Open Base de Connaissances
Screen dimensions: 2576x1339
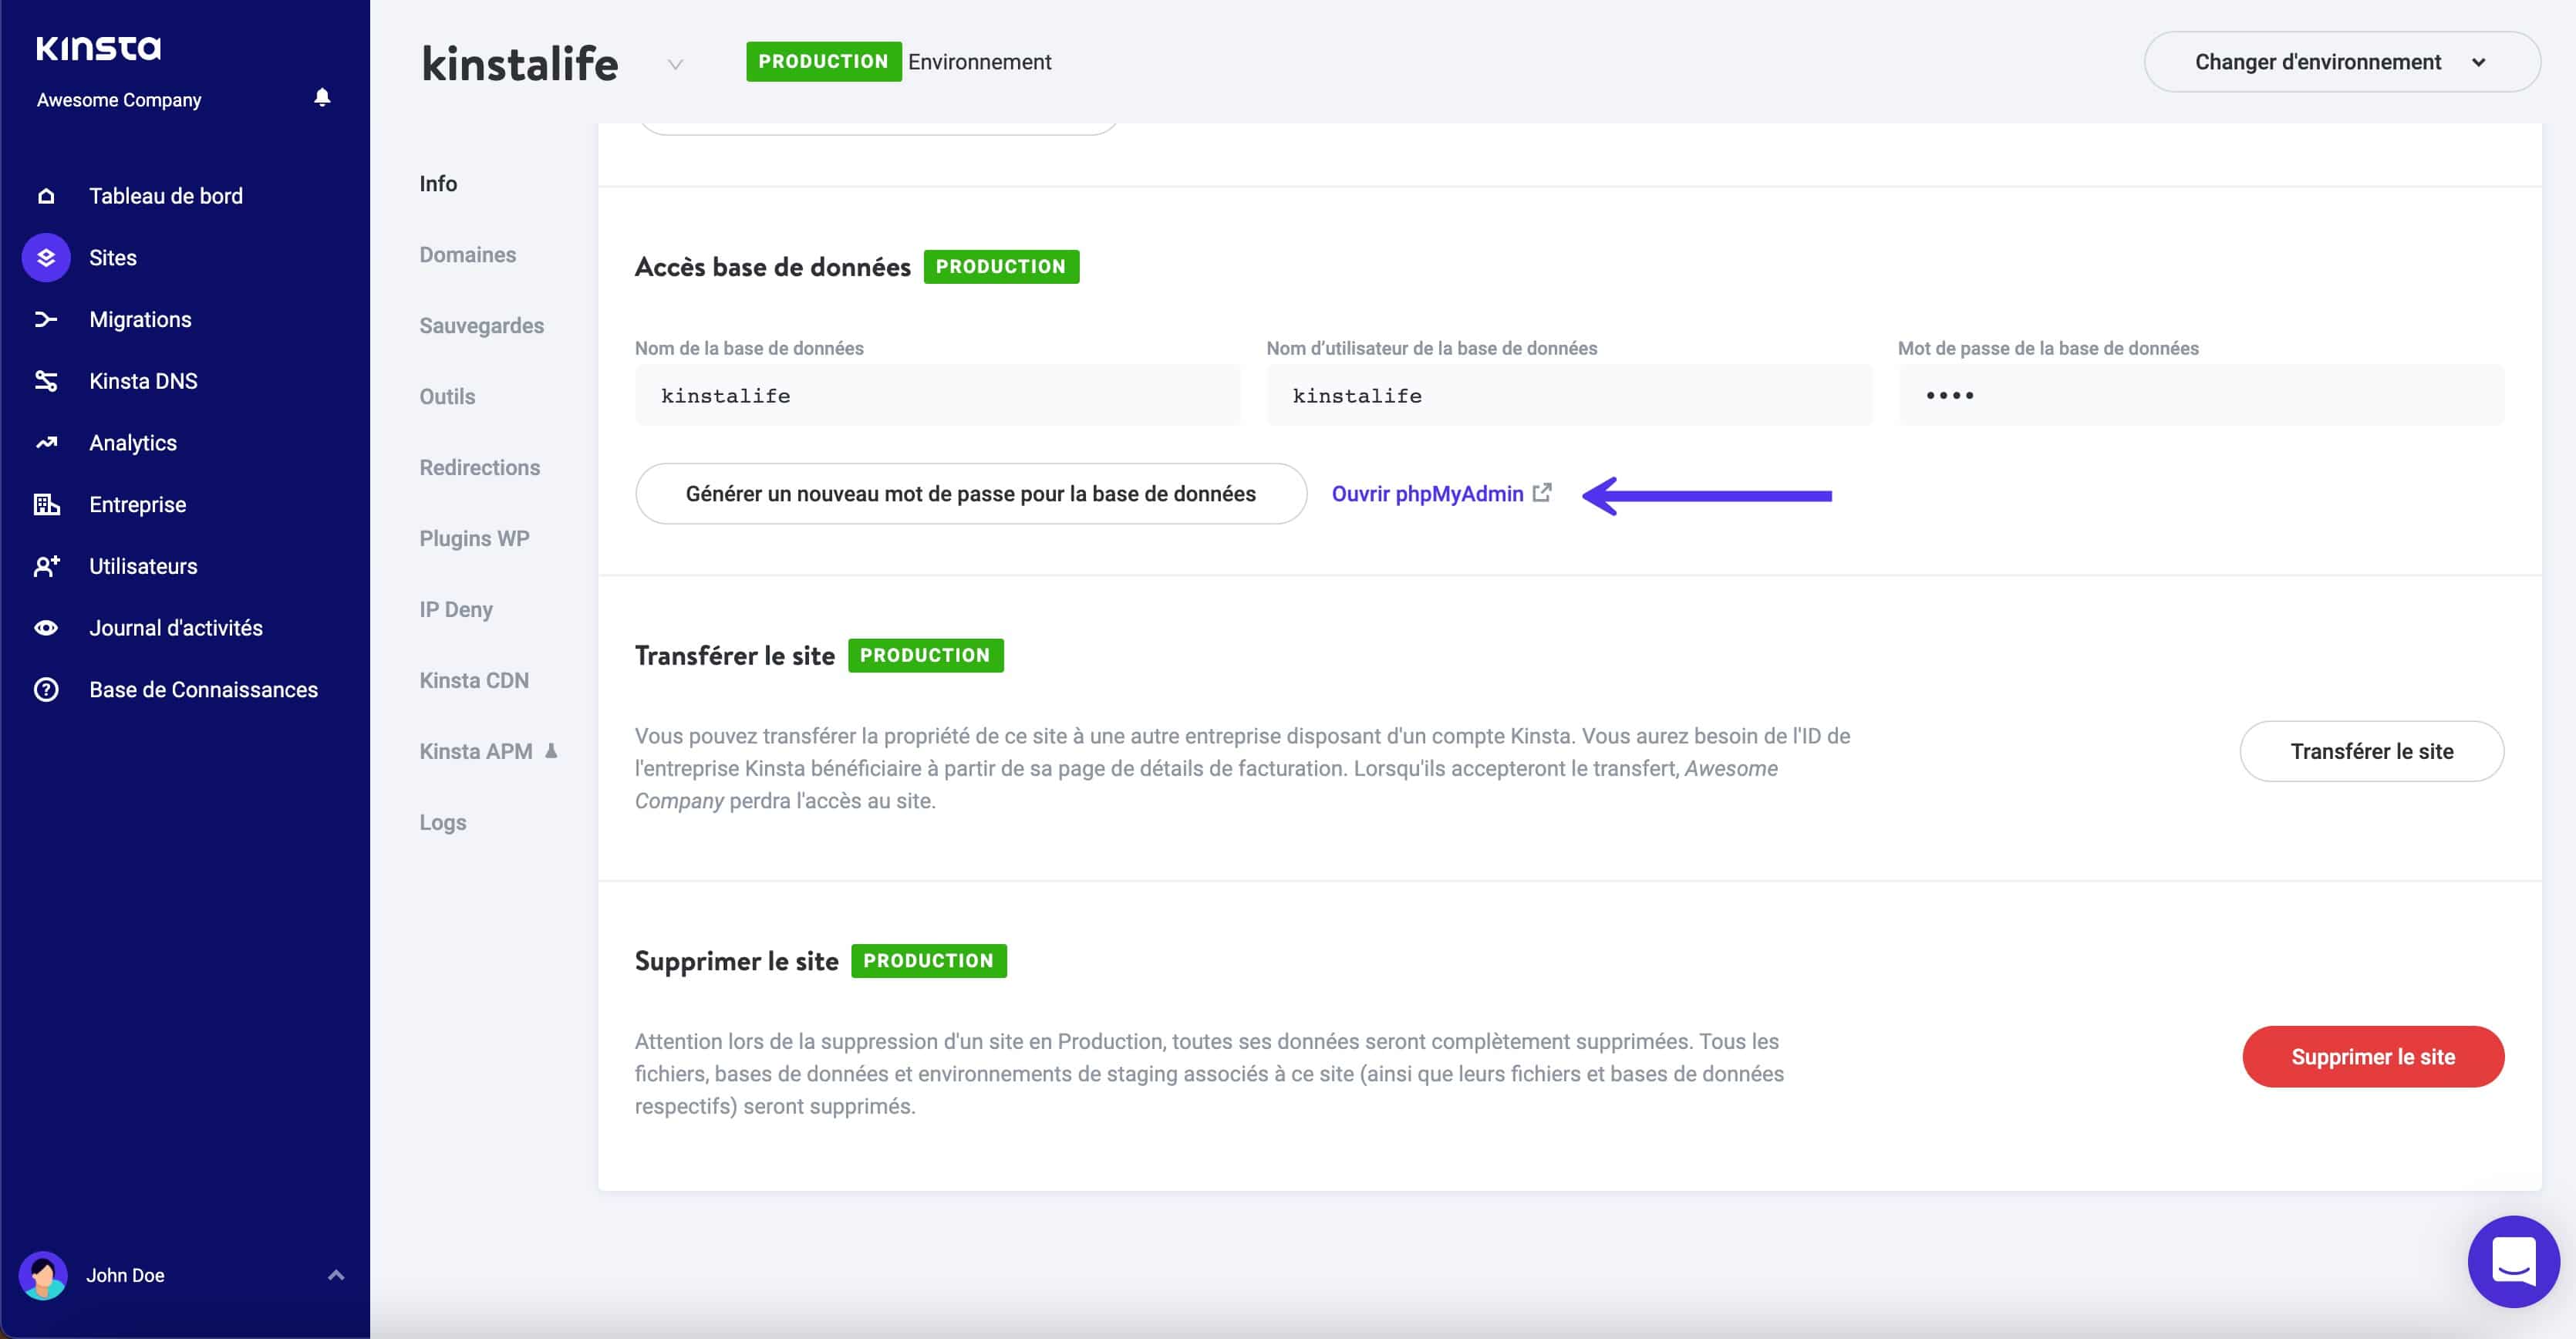point(203,690)
